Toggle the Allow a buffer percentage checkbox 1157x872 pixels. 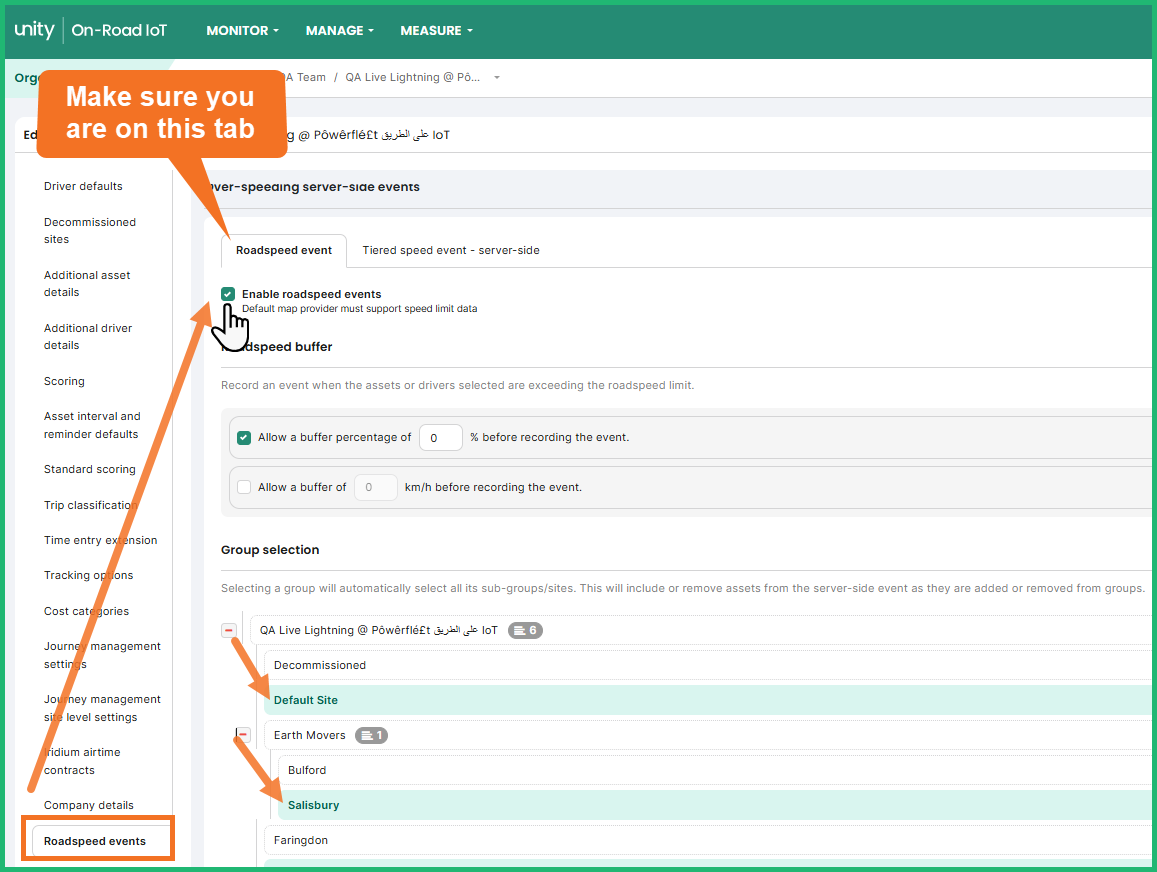point(244,437)
